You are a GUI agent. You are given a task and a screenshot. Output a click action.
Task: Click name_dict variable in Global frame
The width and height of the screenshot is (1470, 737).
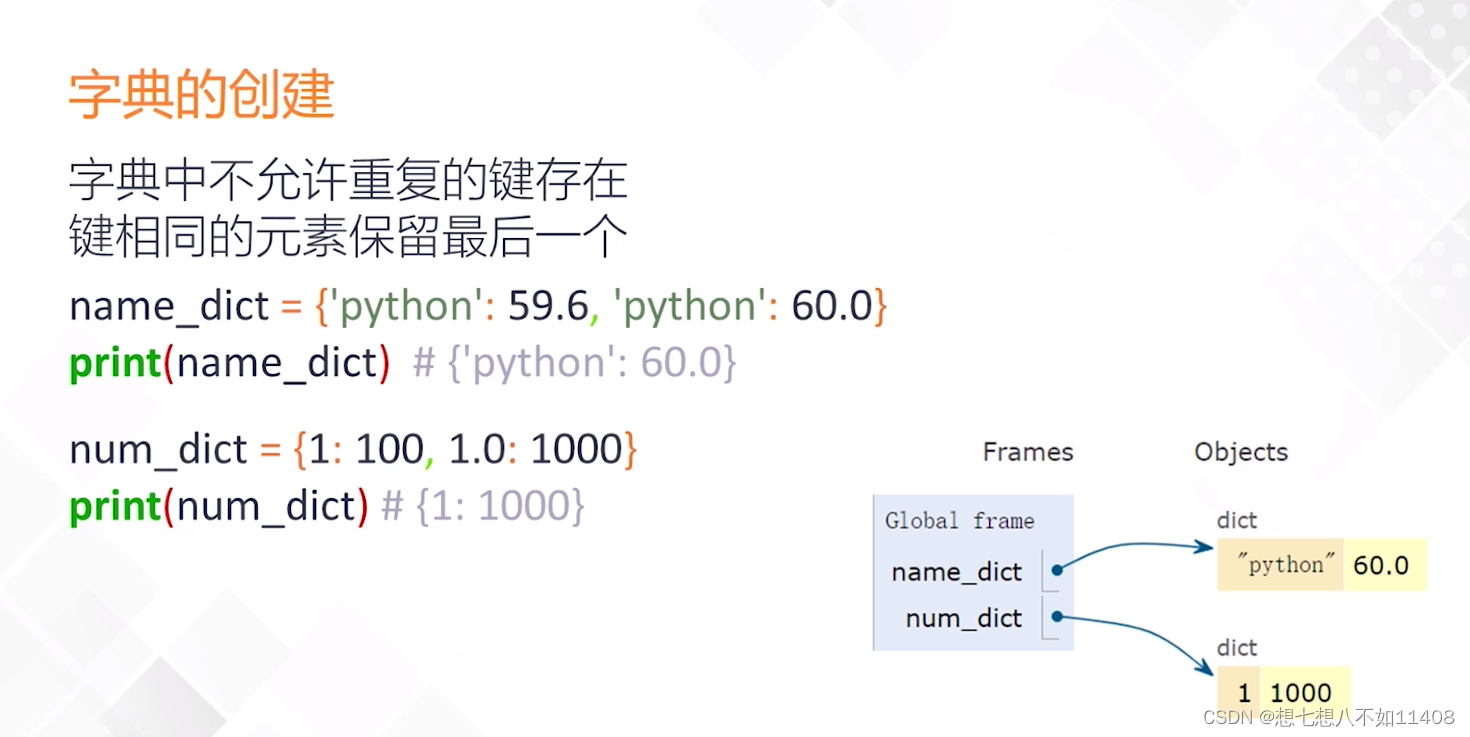(x=957, y=572)
